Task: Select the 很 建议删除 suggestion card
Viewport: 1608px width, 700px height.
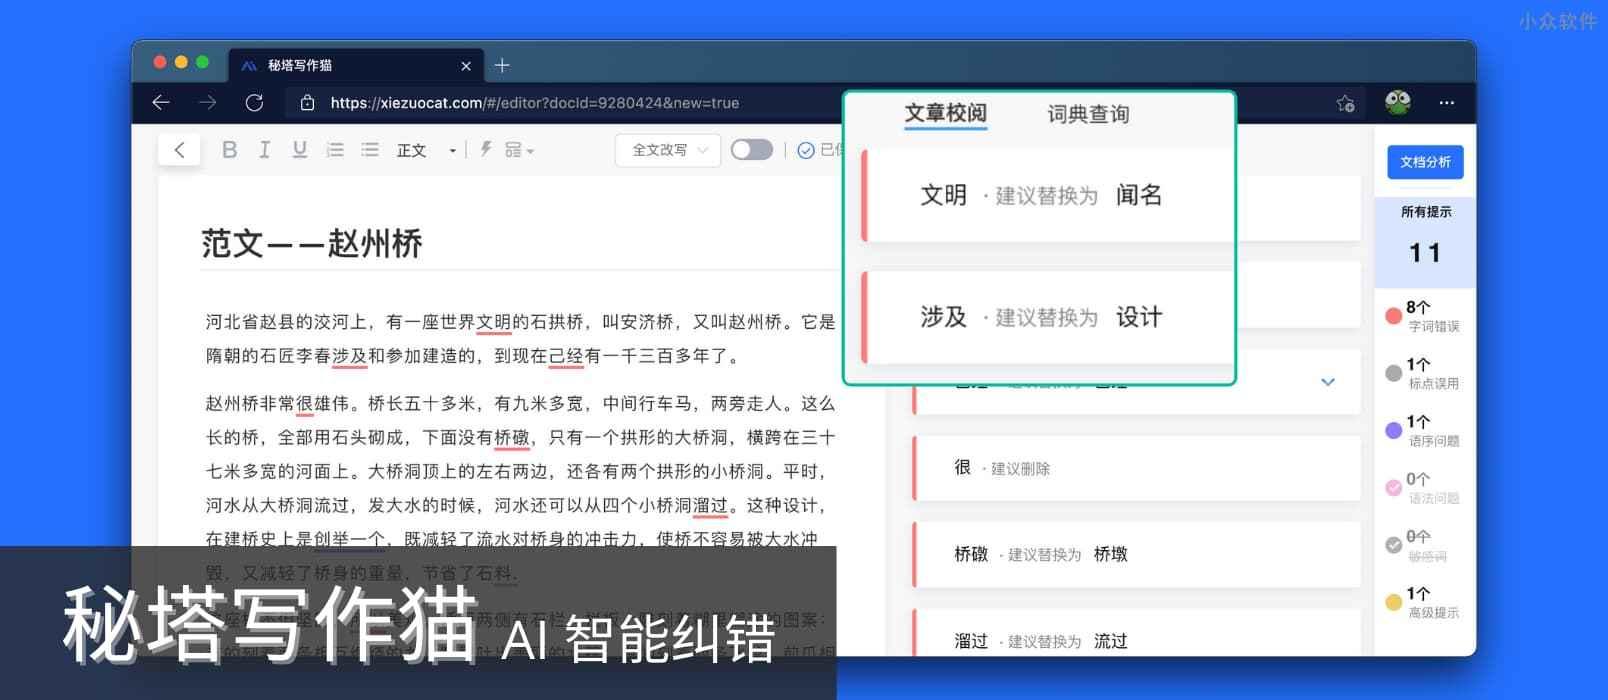Action: pos(1136,468)
